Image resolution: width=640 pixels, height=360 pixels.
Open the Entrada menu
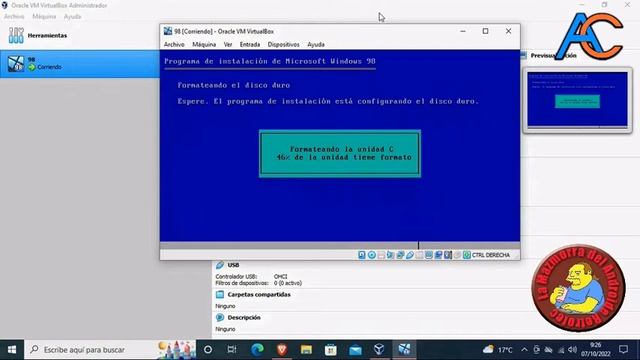click(250, 44)
